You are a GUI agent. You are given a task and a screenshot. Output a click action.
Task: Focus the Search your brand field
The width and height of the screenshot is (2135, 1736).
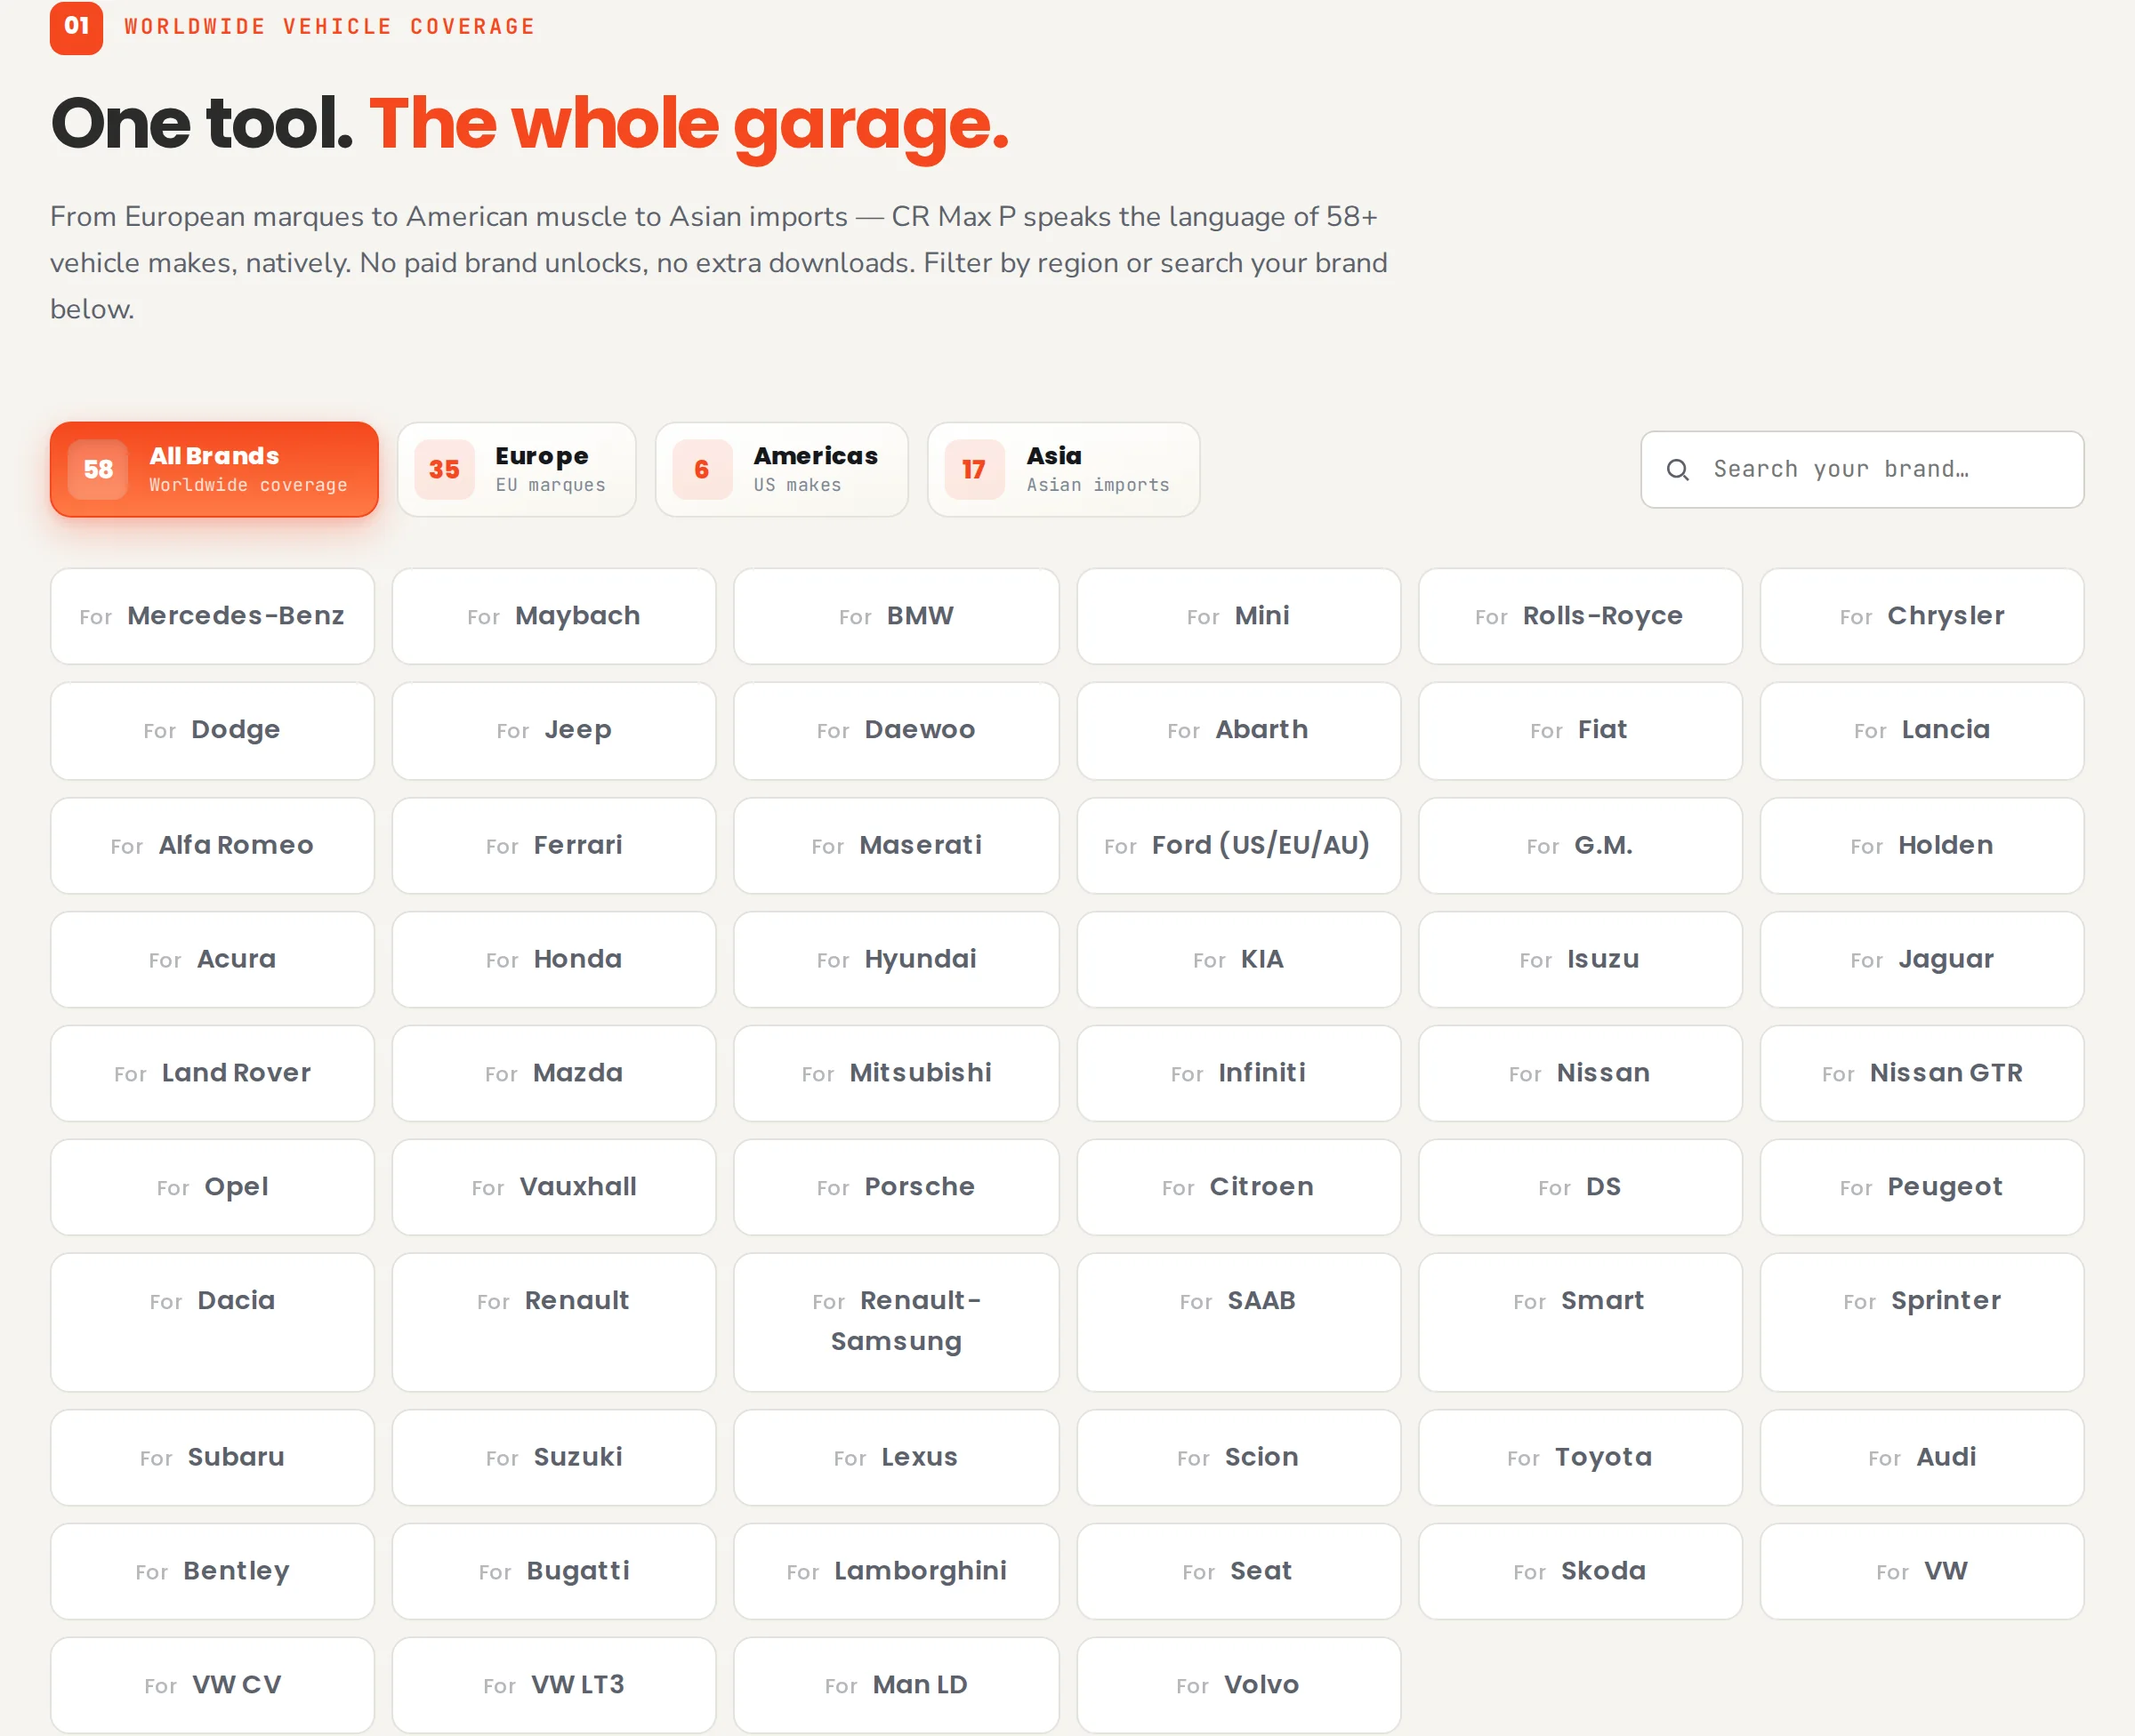click(1862, 470)
